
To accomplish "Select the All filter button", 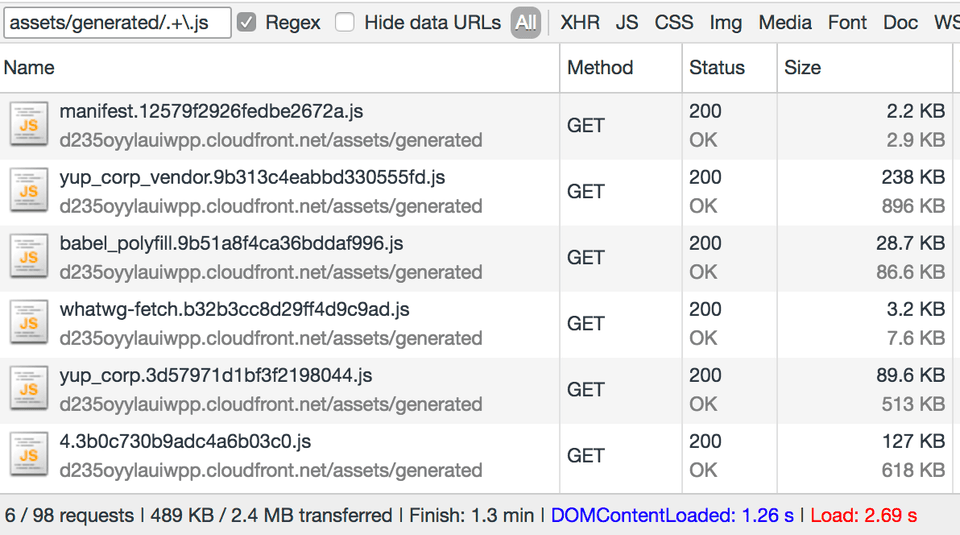I will pos(525,23).
